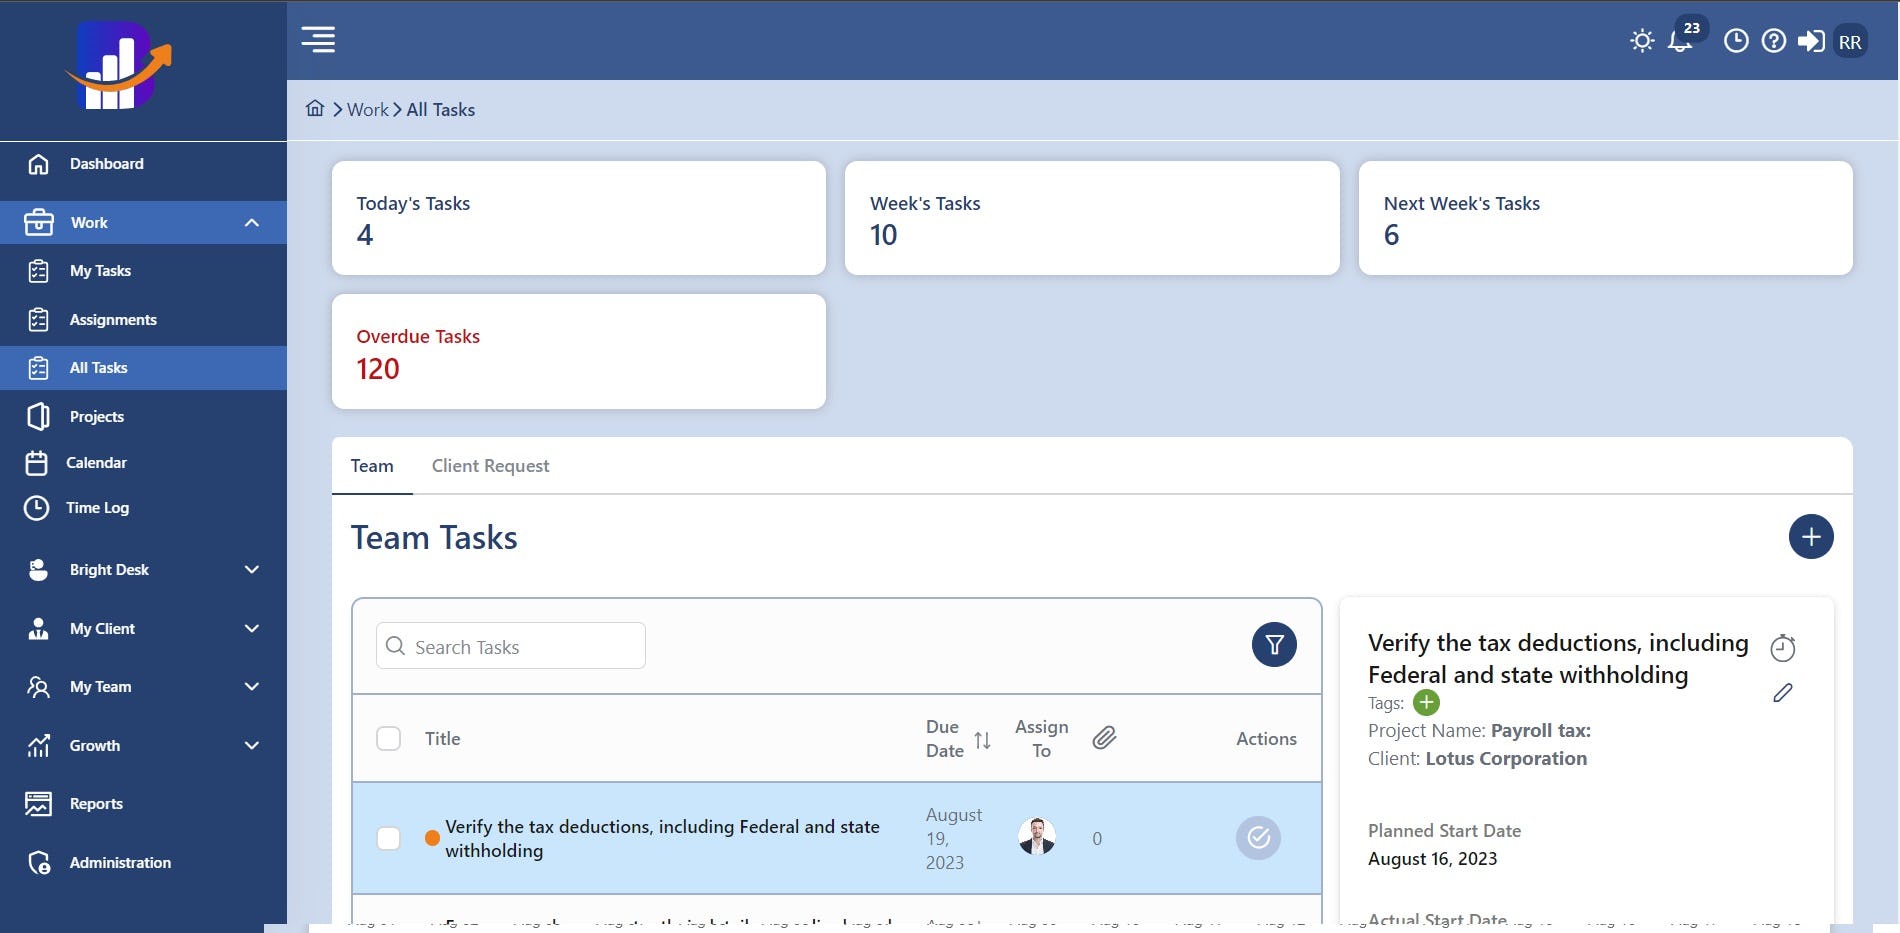Select the header checkbox to select all tasks
Image resolution: width=1900 pixels, height=933 pixels.
(x=388, y=738)
